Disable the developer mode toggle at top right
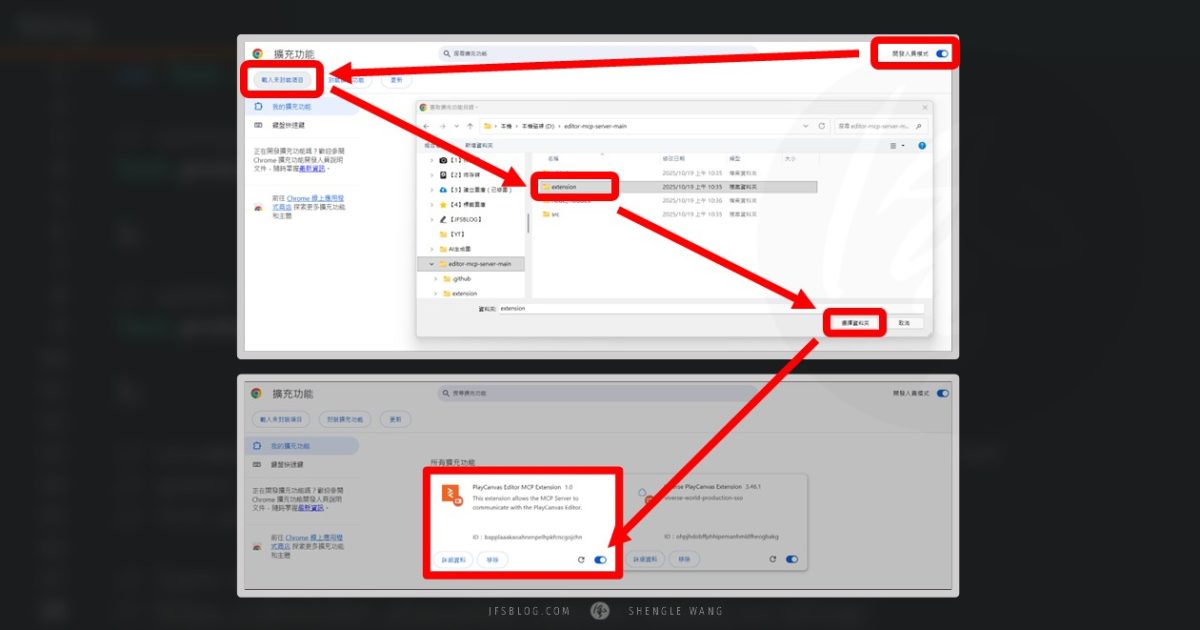The height and width of the screenshot is (630, 1200). coord(941,54)
